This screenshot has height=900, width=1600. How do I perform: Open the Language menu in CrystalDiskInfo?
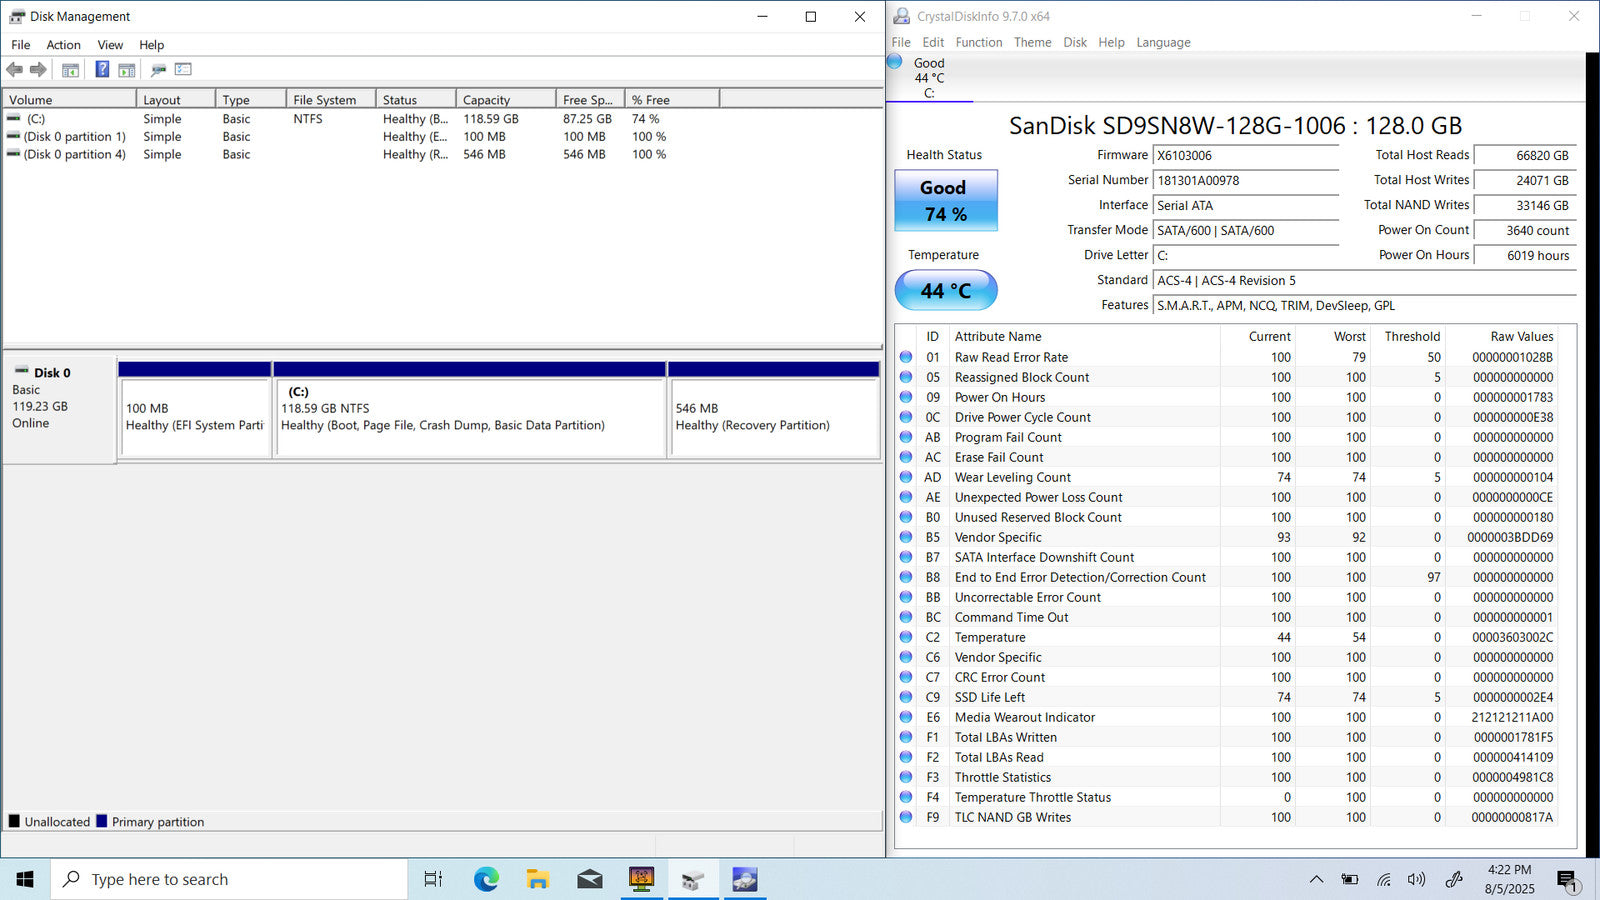tap(1163, 42)
